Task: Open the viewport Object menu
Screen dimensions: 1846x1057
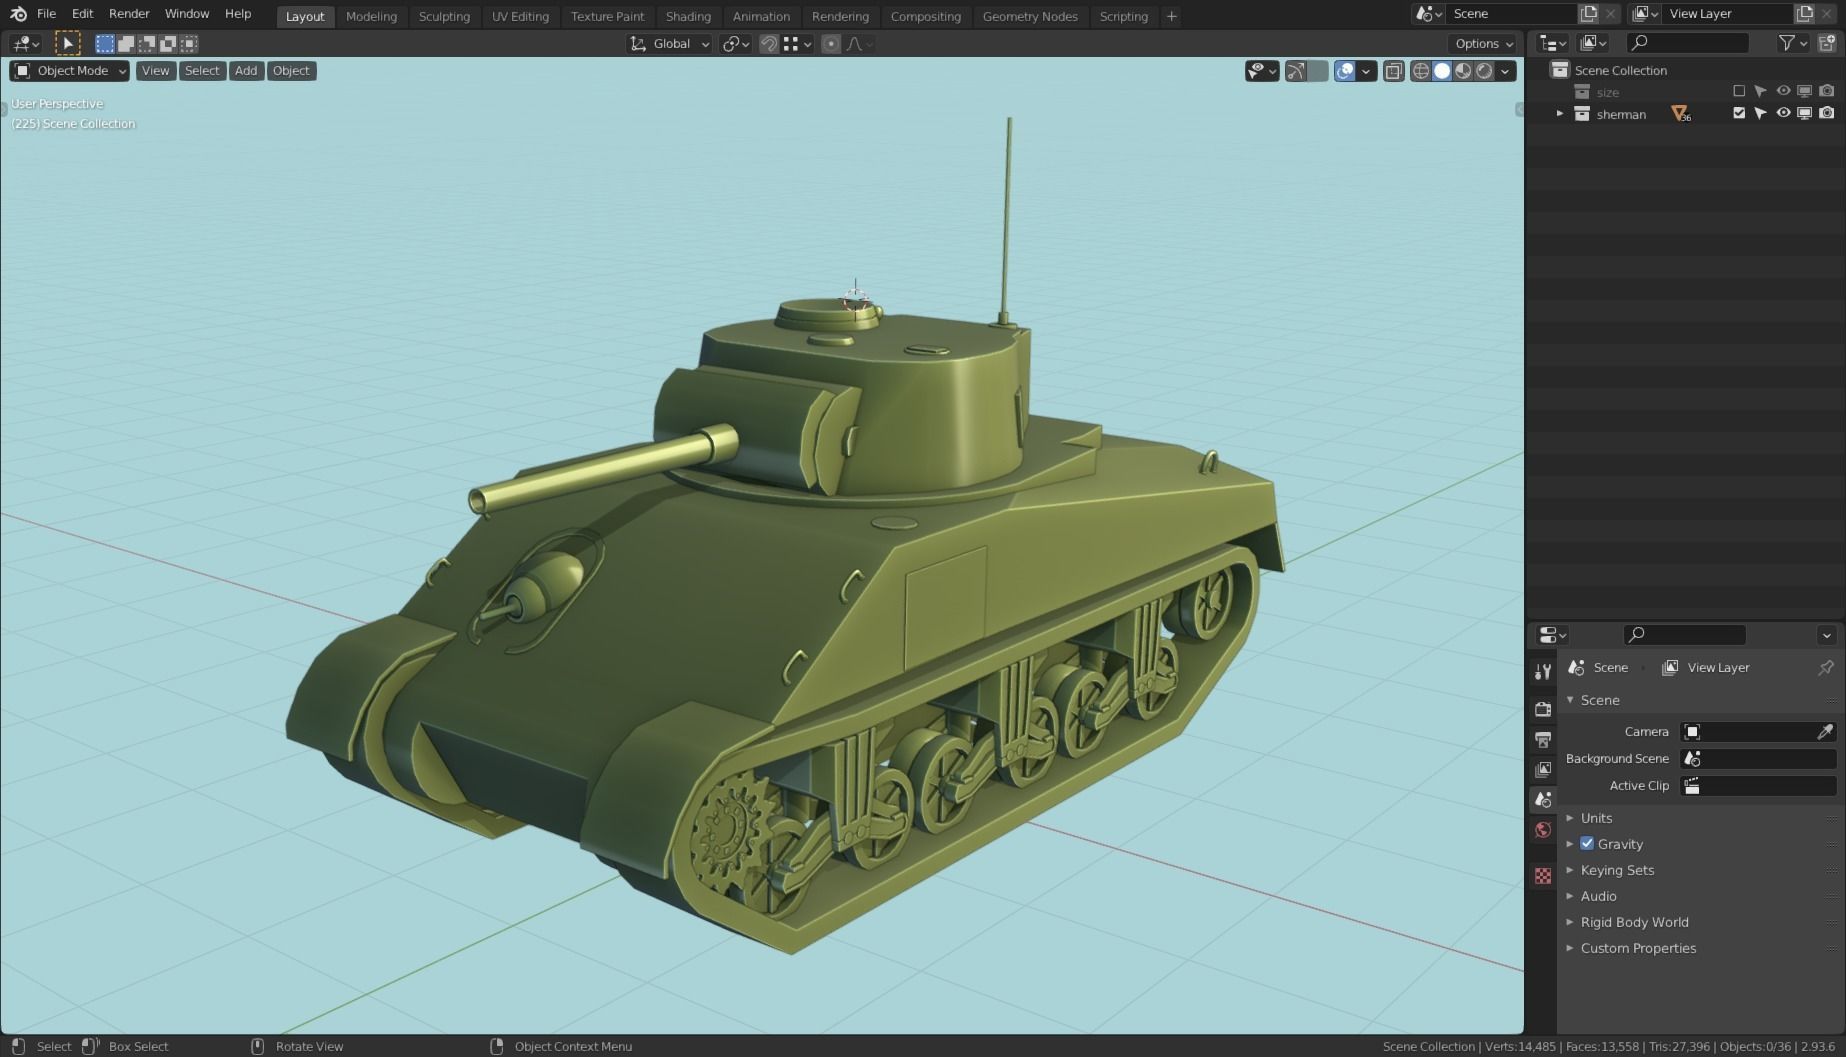Action: 291,71
